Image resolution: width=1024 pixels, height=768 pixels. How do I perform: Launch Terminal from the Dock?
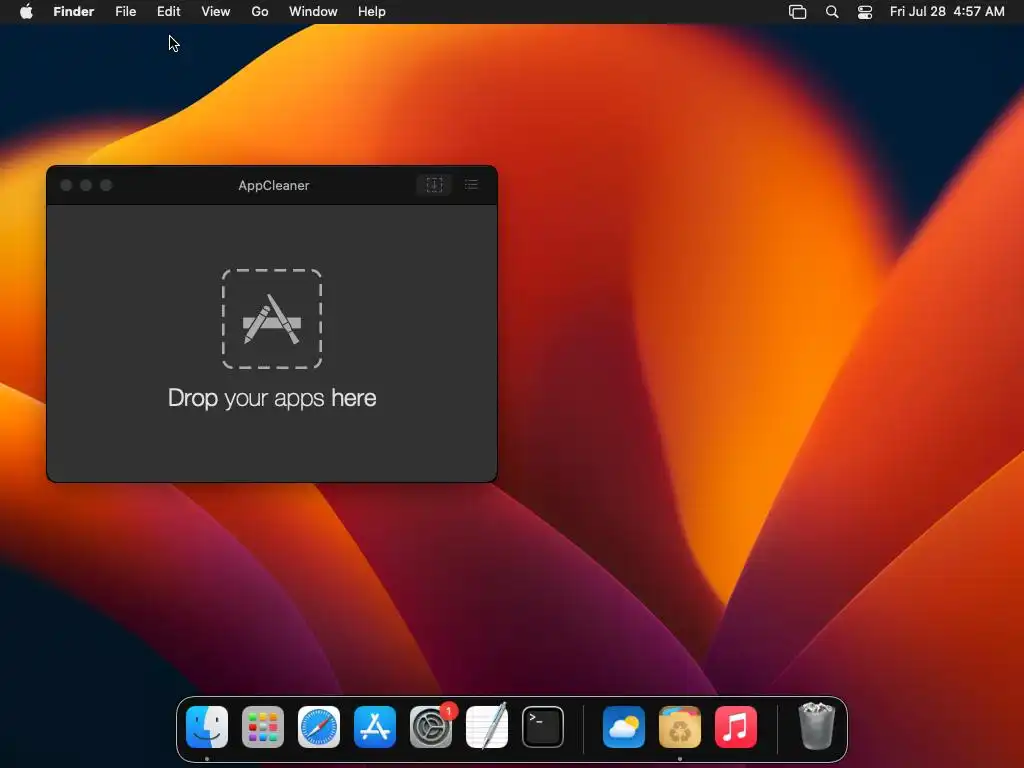[x=543, y=727]
